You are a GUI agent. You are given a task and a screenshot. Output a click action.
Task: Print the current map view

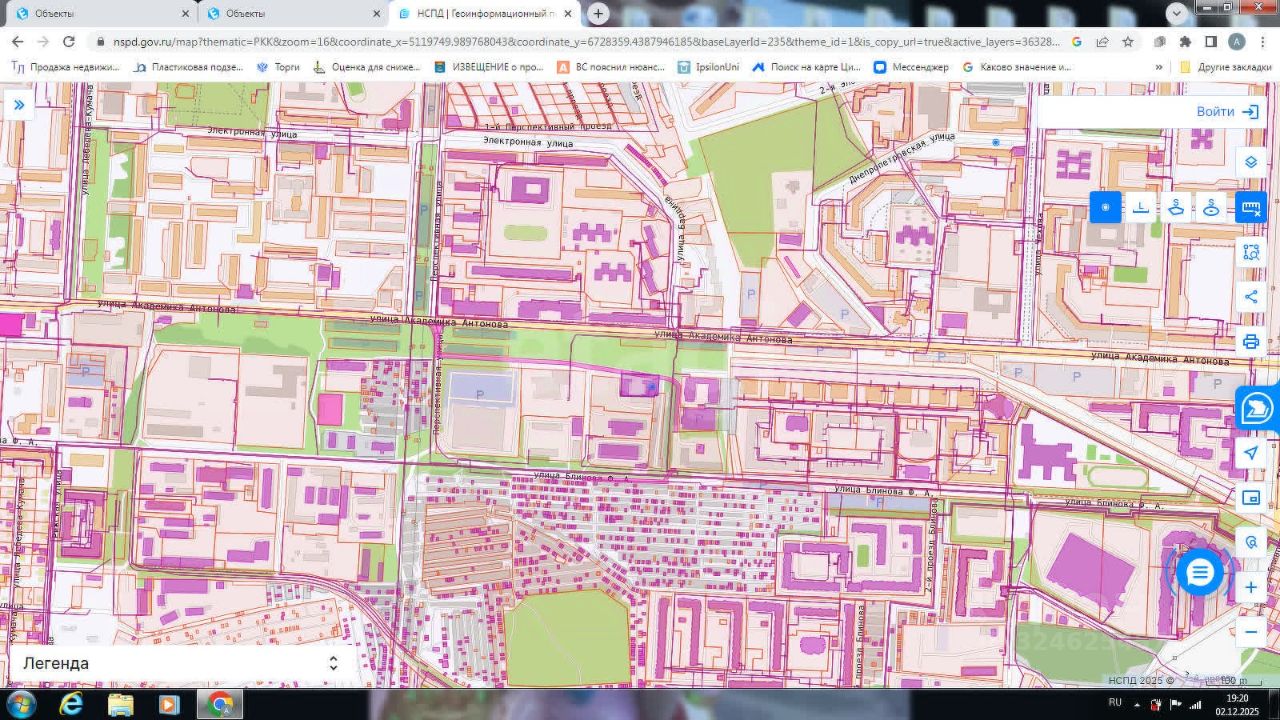pos(1250,341)
